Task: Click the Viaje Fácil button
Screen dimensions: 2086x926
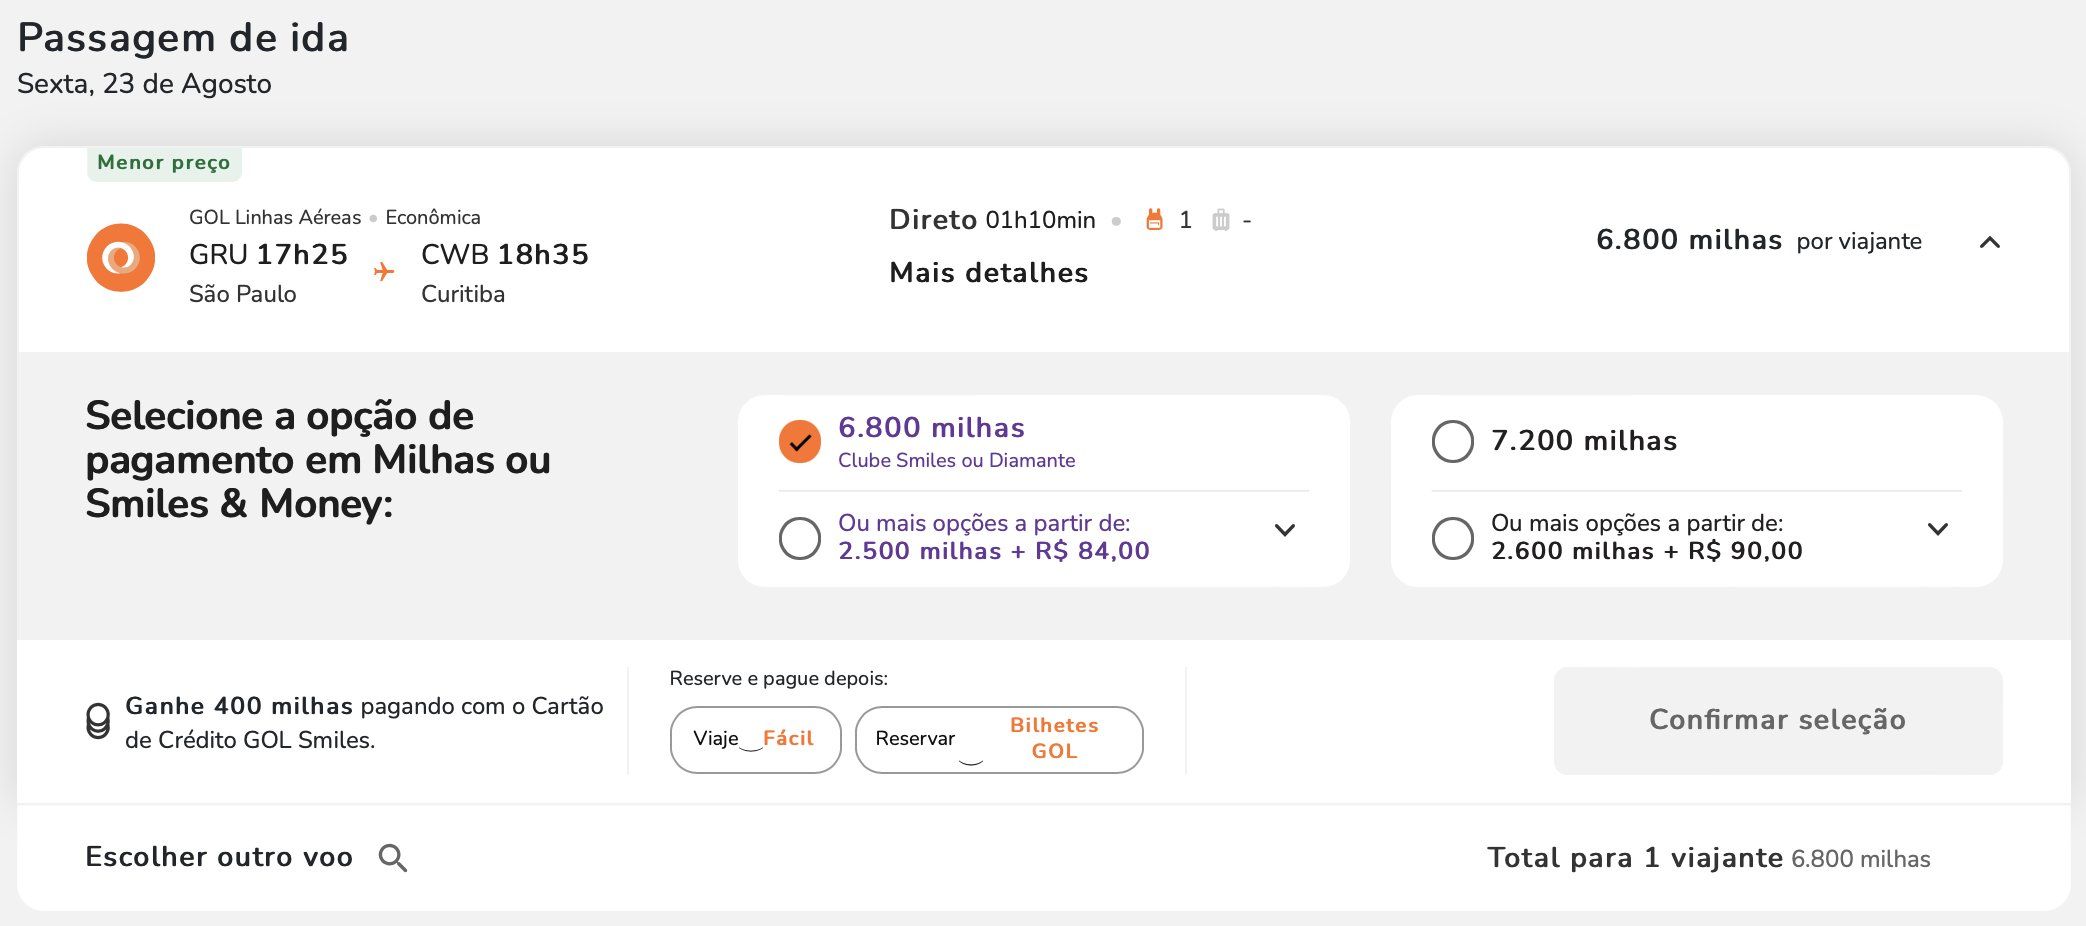Action: (x=755, y=740)
